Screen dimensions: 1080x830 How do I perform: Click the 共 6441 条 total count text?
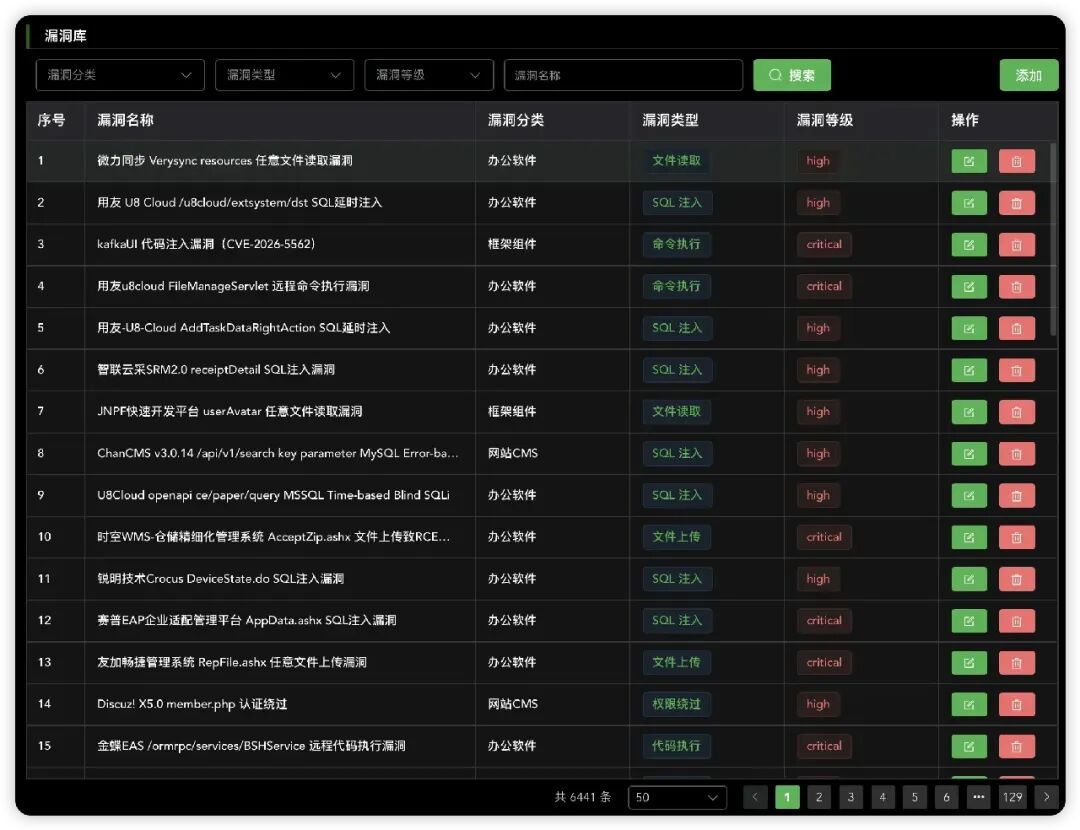pyautogui.click(x=583, y=797)
